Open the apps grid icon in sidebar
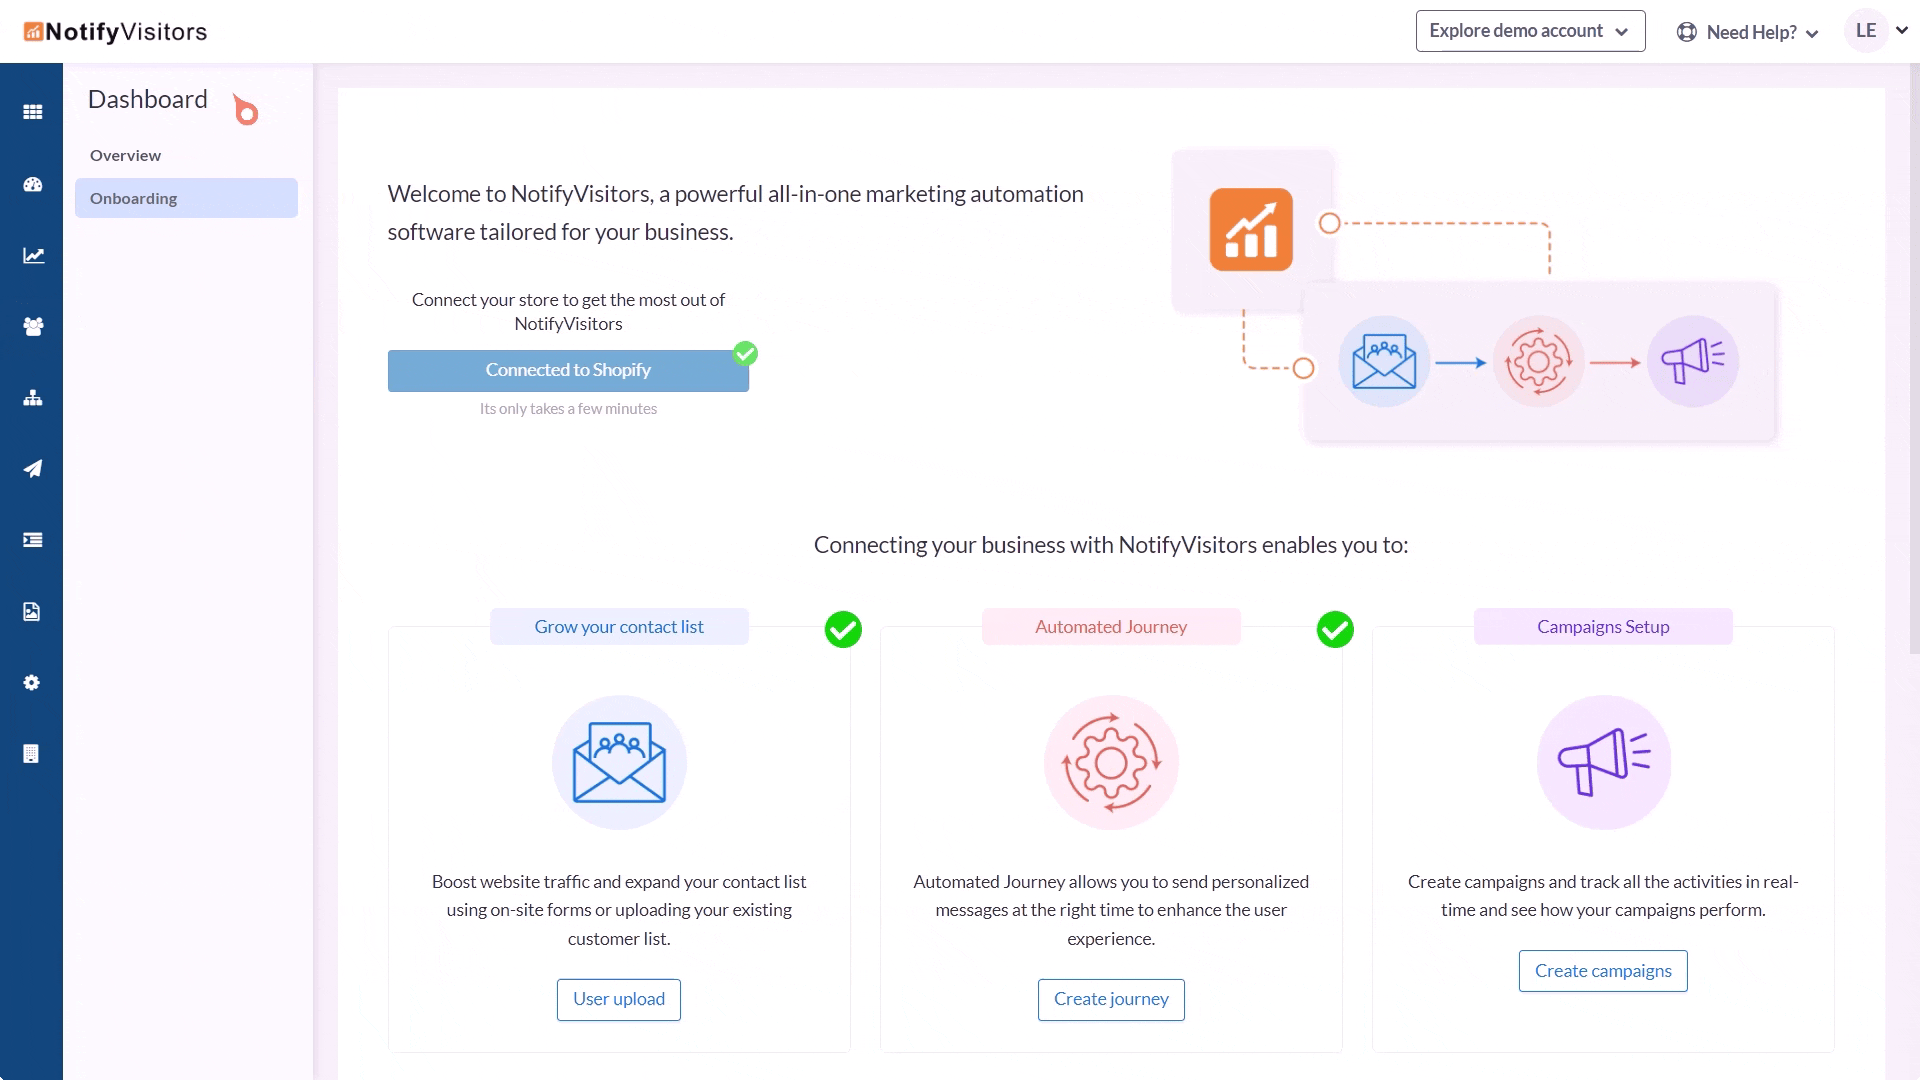 click(x=32, y=112)
